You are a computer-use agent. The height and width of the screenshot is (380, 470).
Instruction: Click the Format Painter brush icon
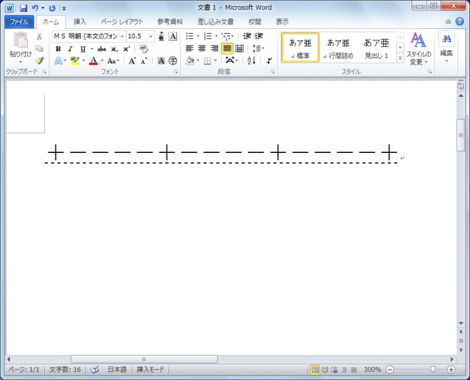[x=40, y=61]
